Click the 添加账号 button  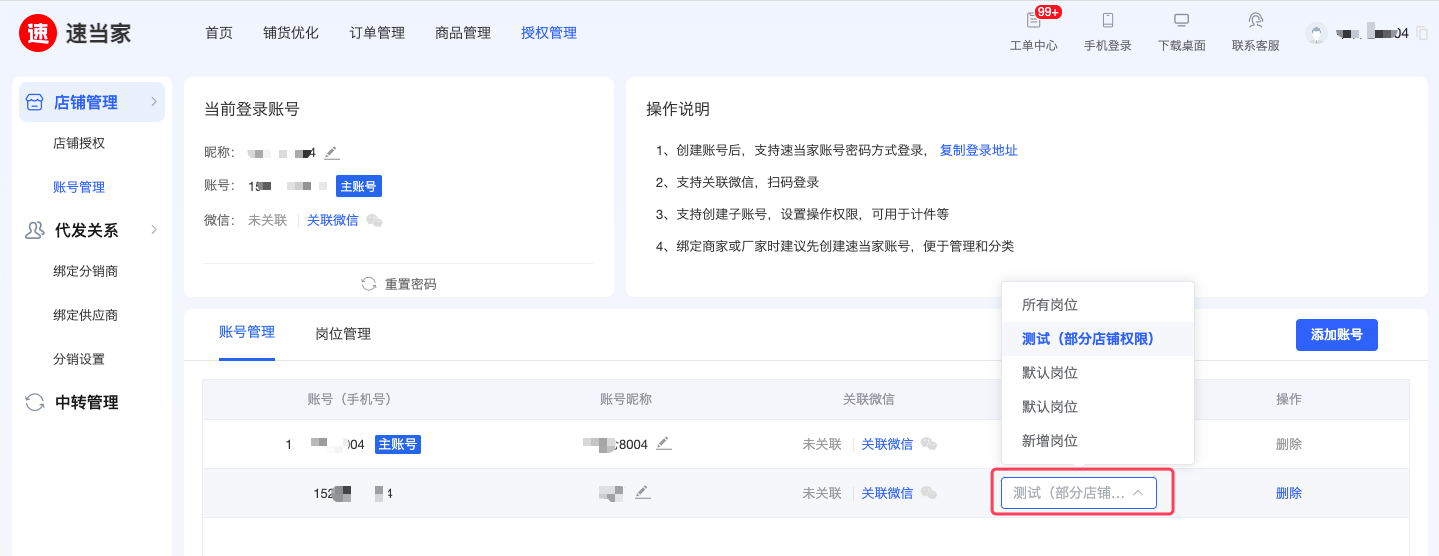coord(1336,335)
